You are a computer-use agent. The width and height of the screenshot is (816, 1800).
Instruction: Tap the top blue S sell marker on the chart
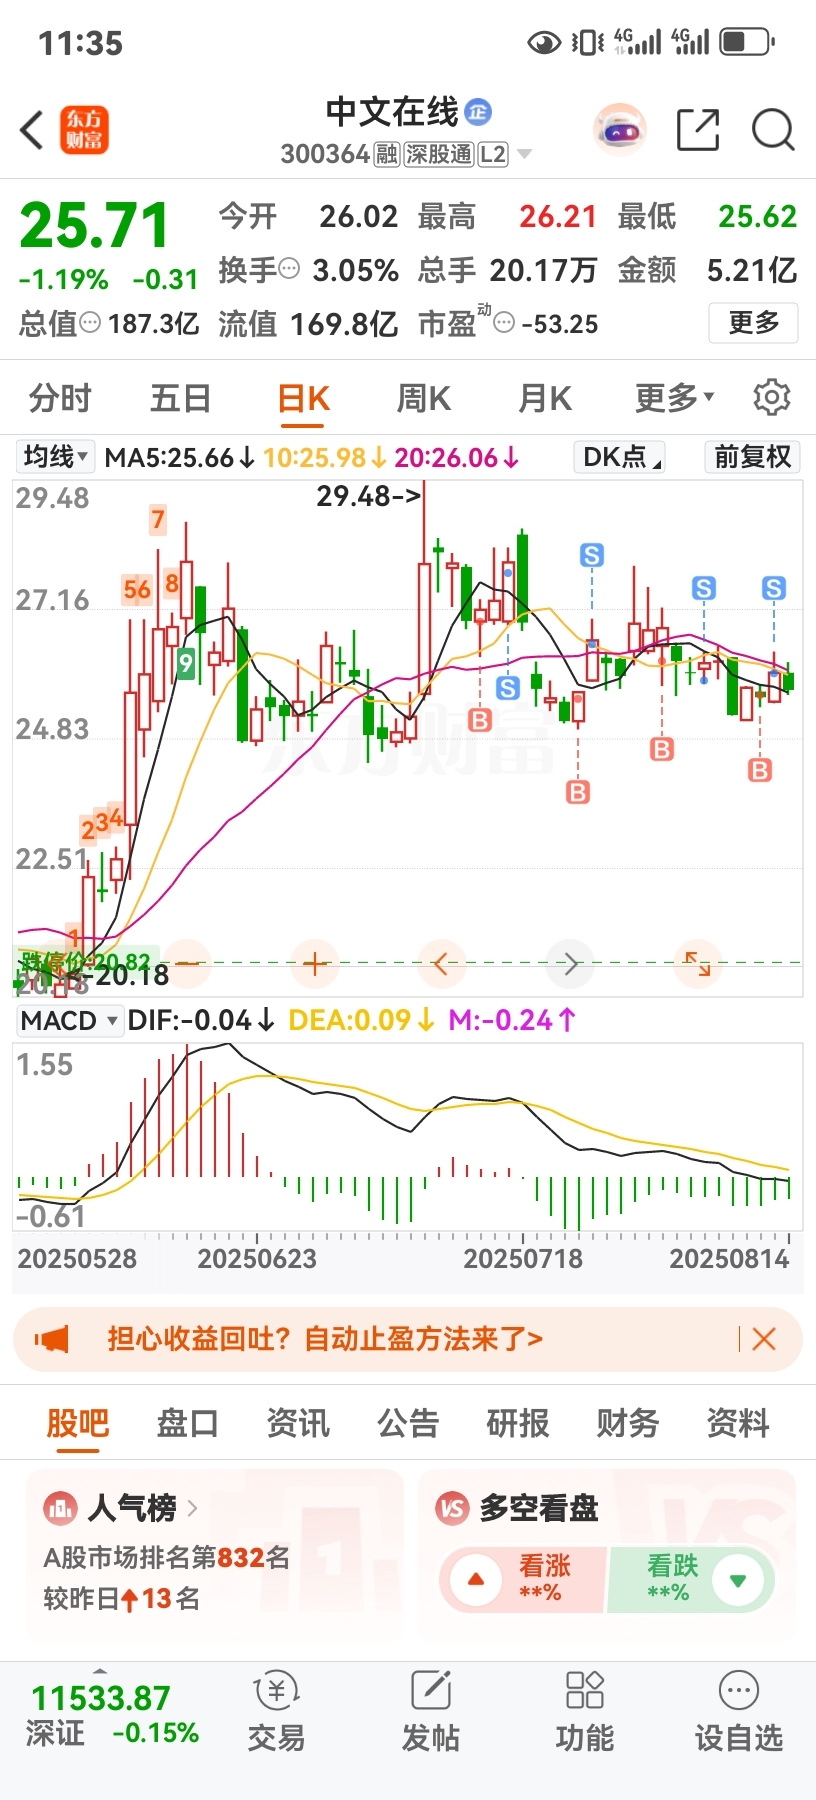pos(592,555)
